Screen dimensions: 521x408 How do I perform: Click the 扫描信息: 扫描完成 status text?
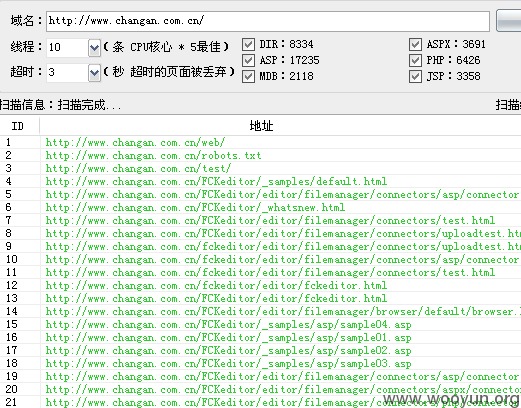(x=60, y=105)
